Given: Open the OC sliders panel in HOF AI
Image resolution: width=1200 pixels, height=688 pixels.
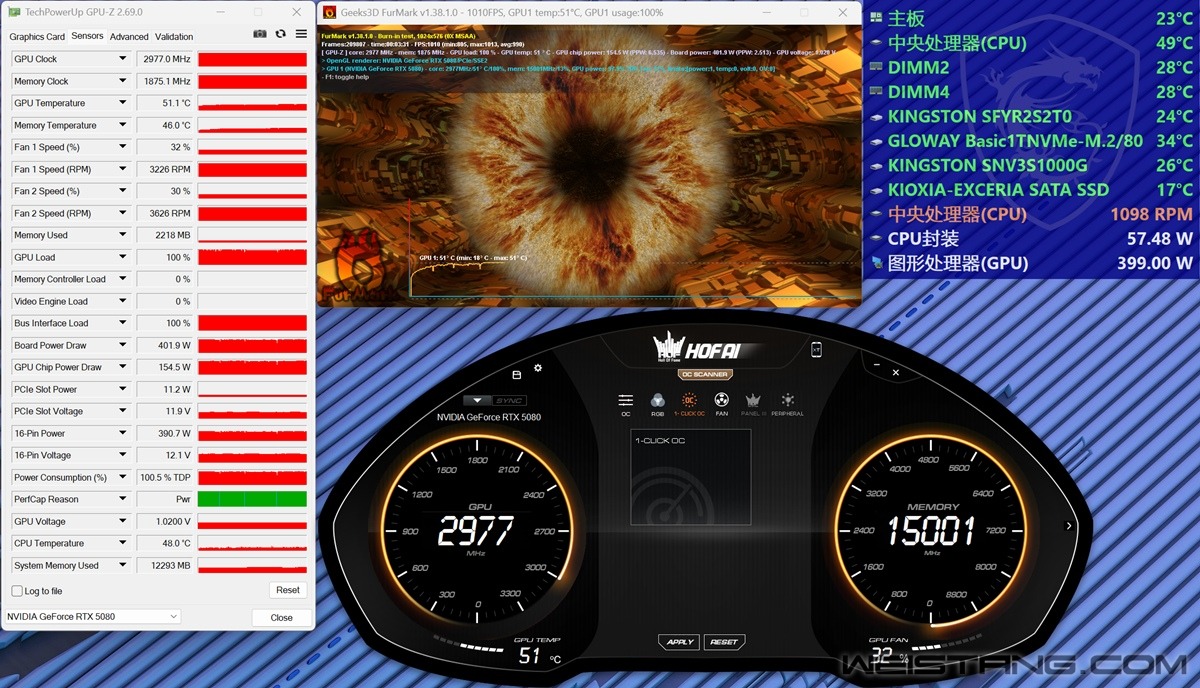Looking at the screenshot, I should click(626, 402).
